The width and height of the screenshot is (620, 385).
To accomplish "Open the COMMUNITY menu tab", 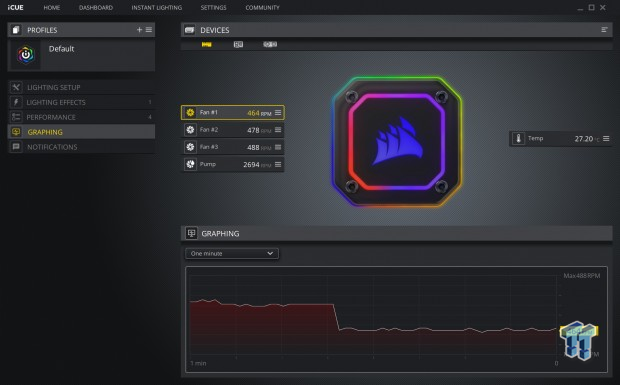I will tap(262, 8).
